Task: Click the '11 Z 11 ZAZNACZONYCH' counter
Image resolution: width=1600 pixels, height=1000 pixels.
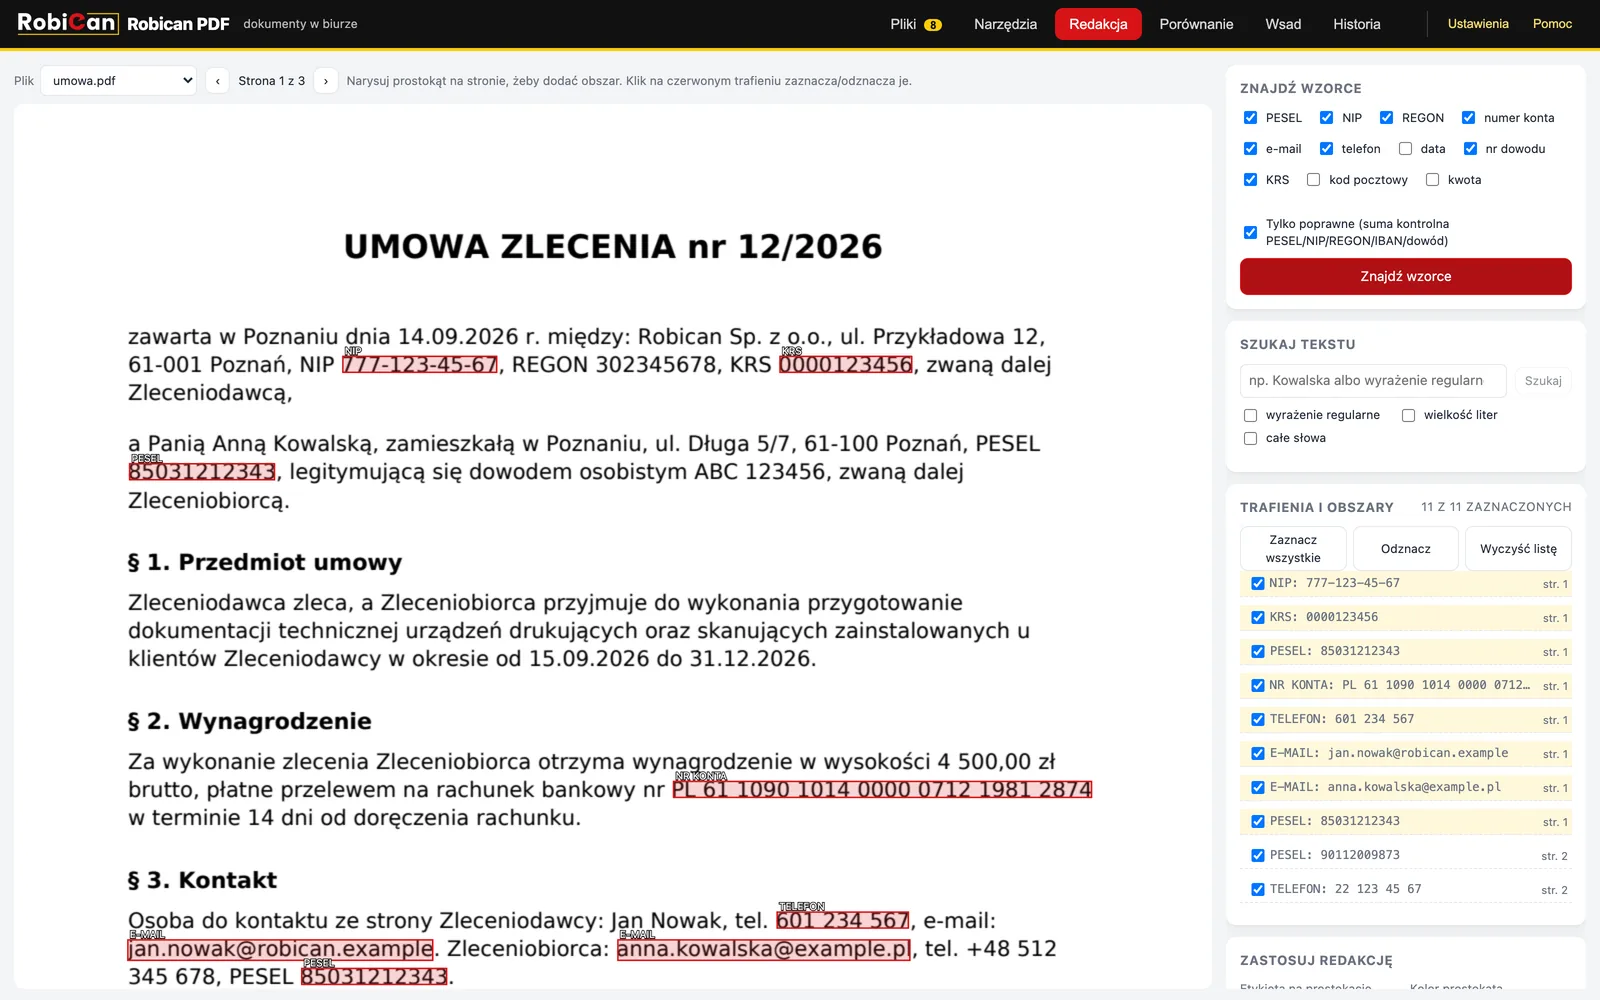Action: pyautogui.click(x=1496, y=507)
